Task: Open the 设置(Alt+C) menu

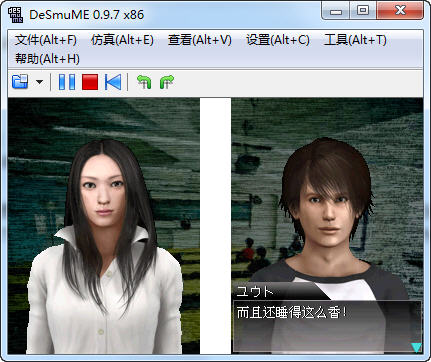Action: click(278, 40)
